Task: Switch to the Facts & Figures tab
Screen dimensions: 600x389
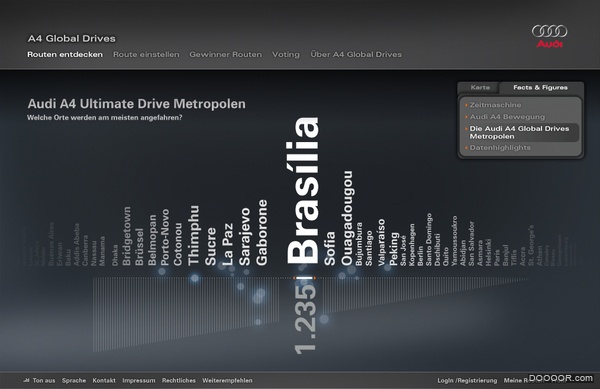Action: pos(540,88)
